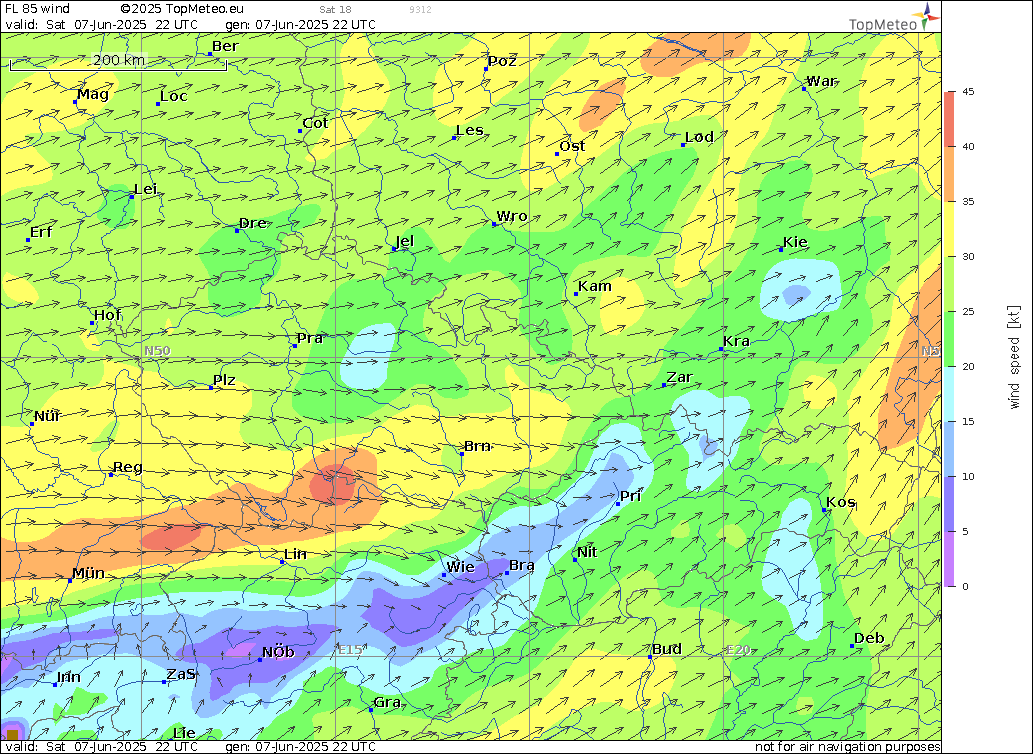Image resolution: width=1033 pixels, height=754 pixels.
Task: Click the '©2025 TopMeteo.eu' copyright text
Action: 182,9
